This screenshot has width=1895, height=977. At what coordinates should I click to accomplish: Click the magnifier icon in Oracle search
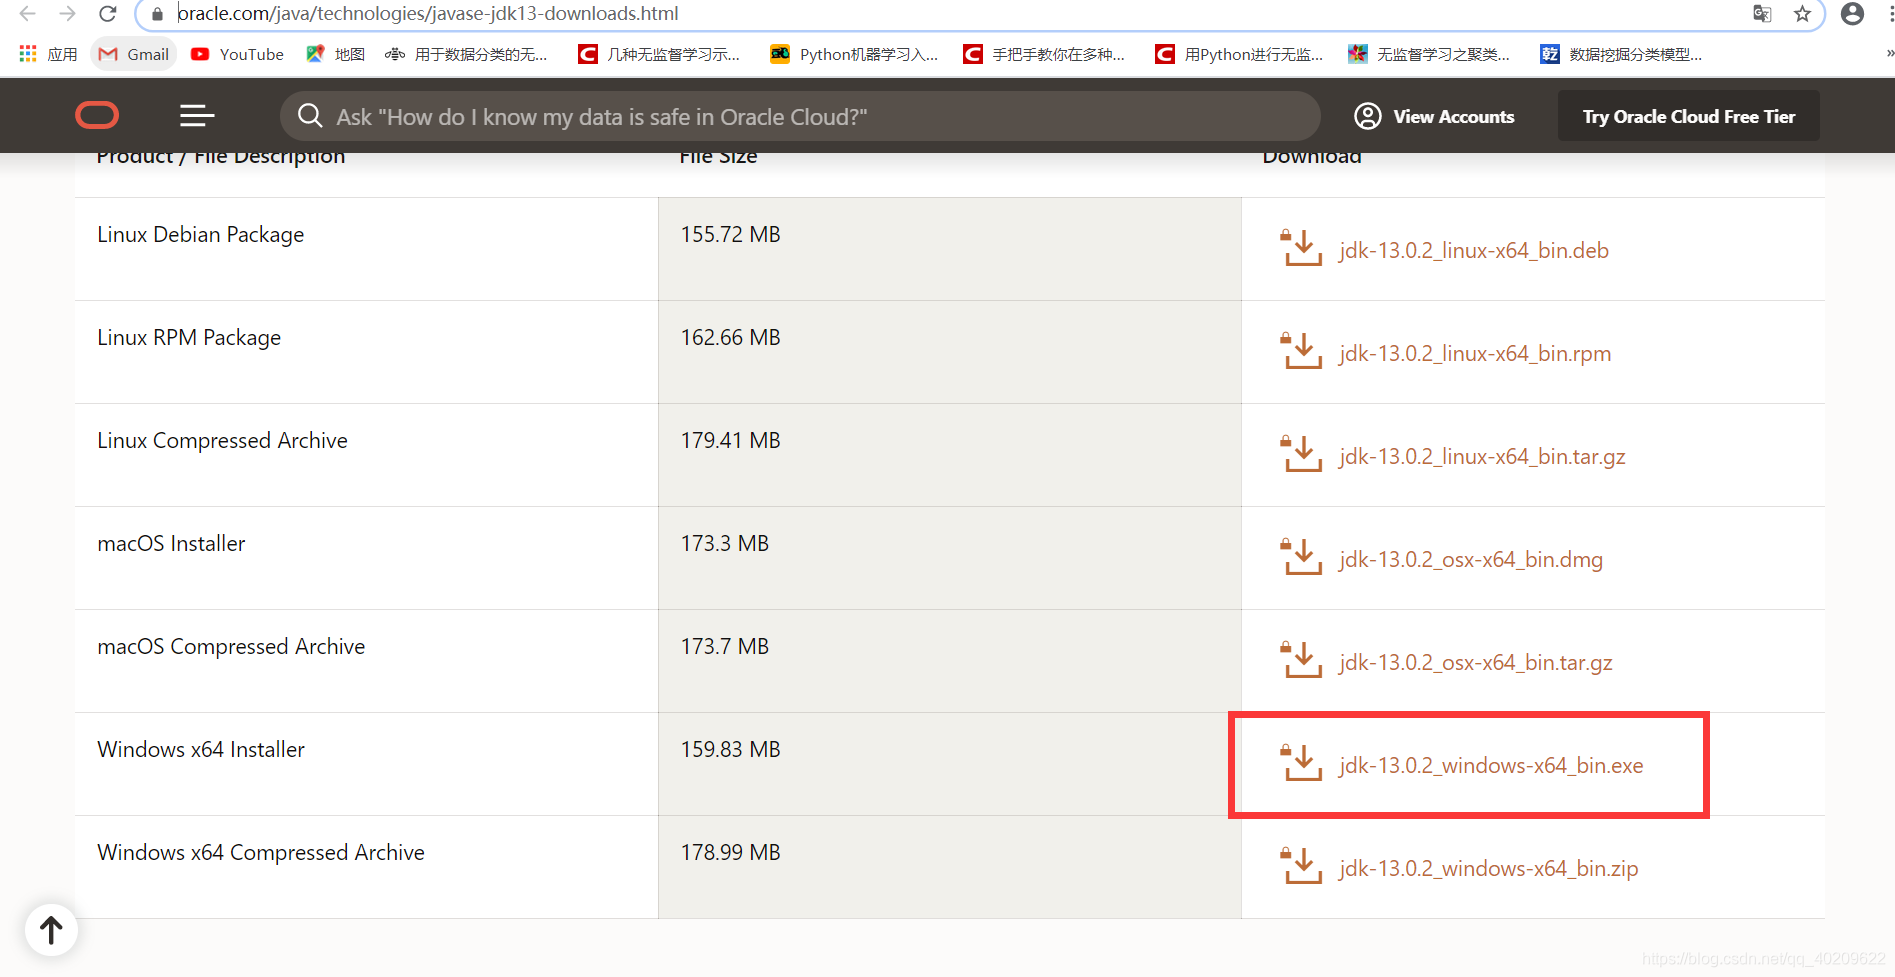(310, 116)
